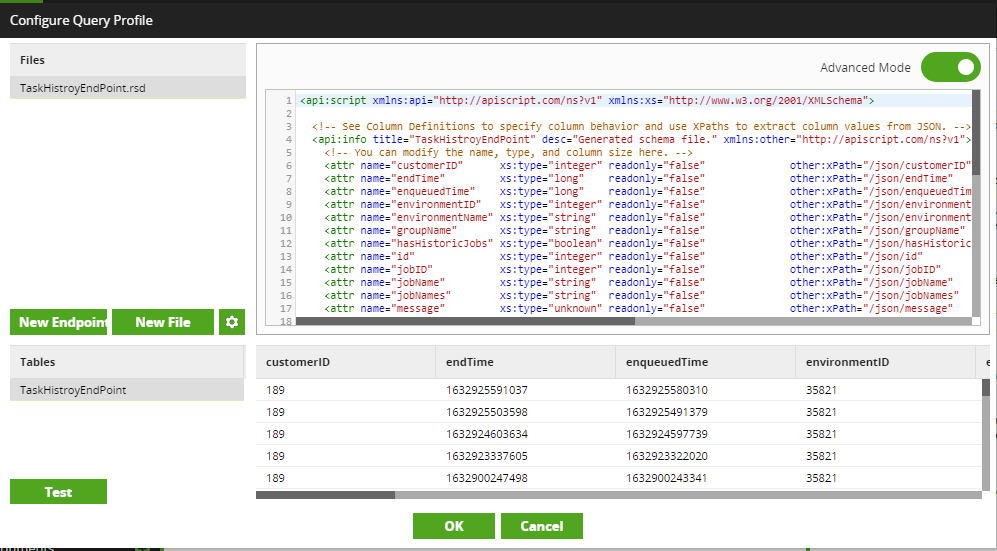Click the api:info title line in editor
This screenshot has width=997, height=551.
point(642,139)
